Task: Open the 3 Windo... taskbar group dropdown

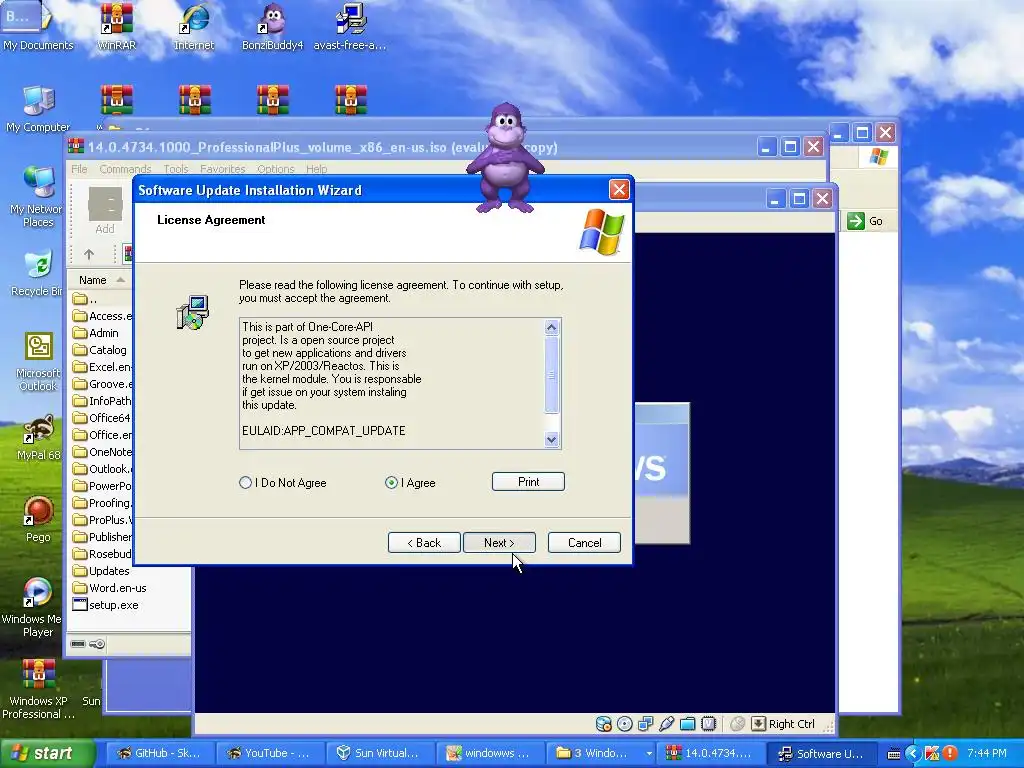Action: point(648,754)
